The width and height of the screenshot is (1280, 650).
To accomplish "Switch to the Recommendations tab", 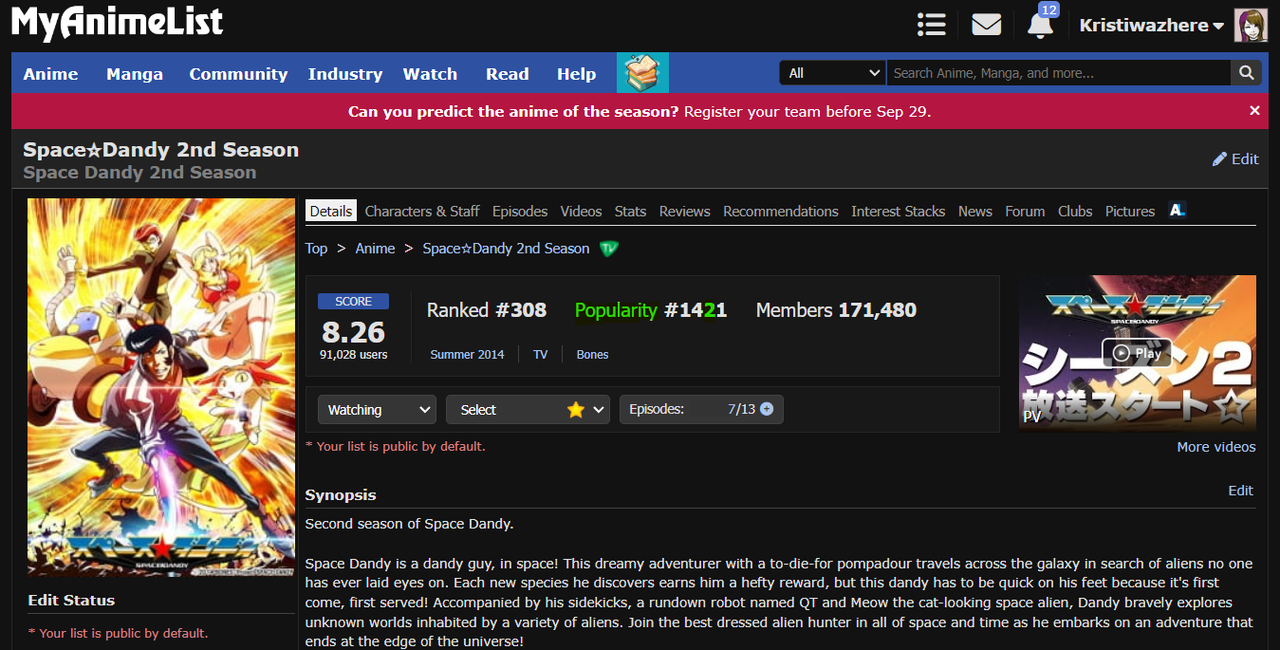I will click(x=781, y=211).
